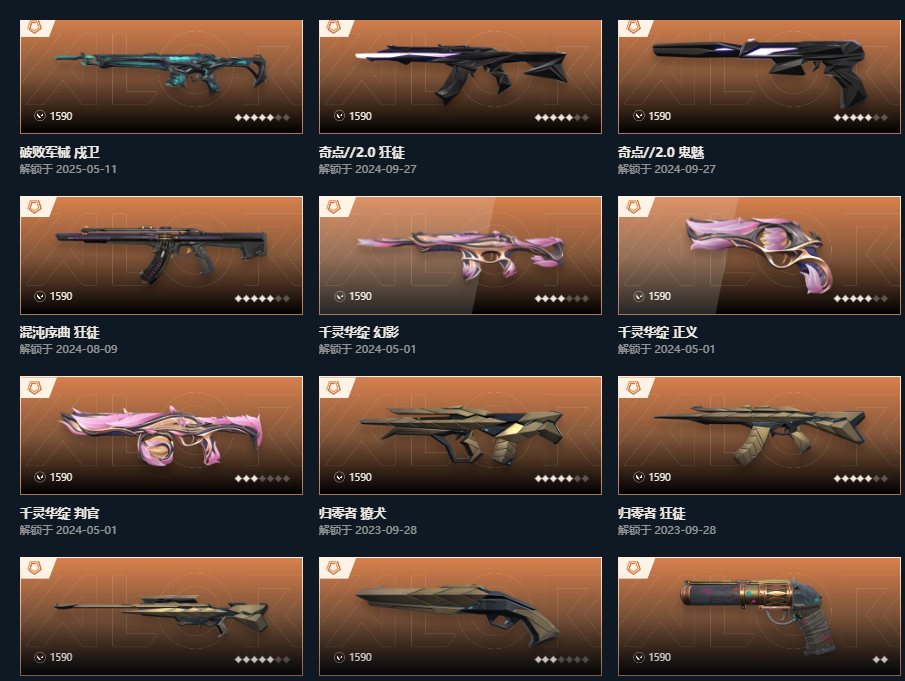Screen dimensions: 905x681
Task: Click badge icon on 归零者 狂徒 card
Action: pyautogui.click(x=633, y=387)
